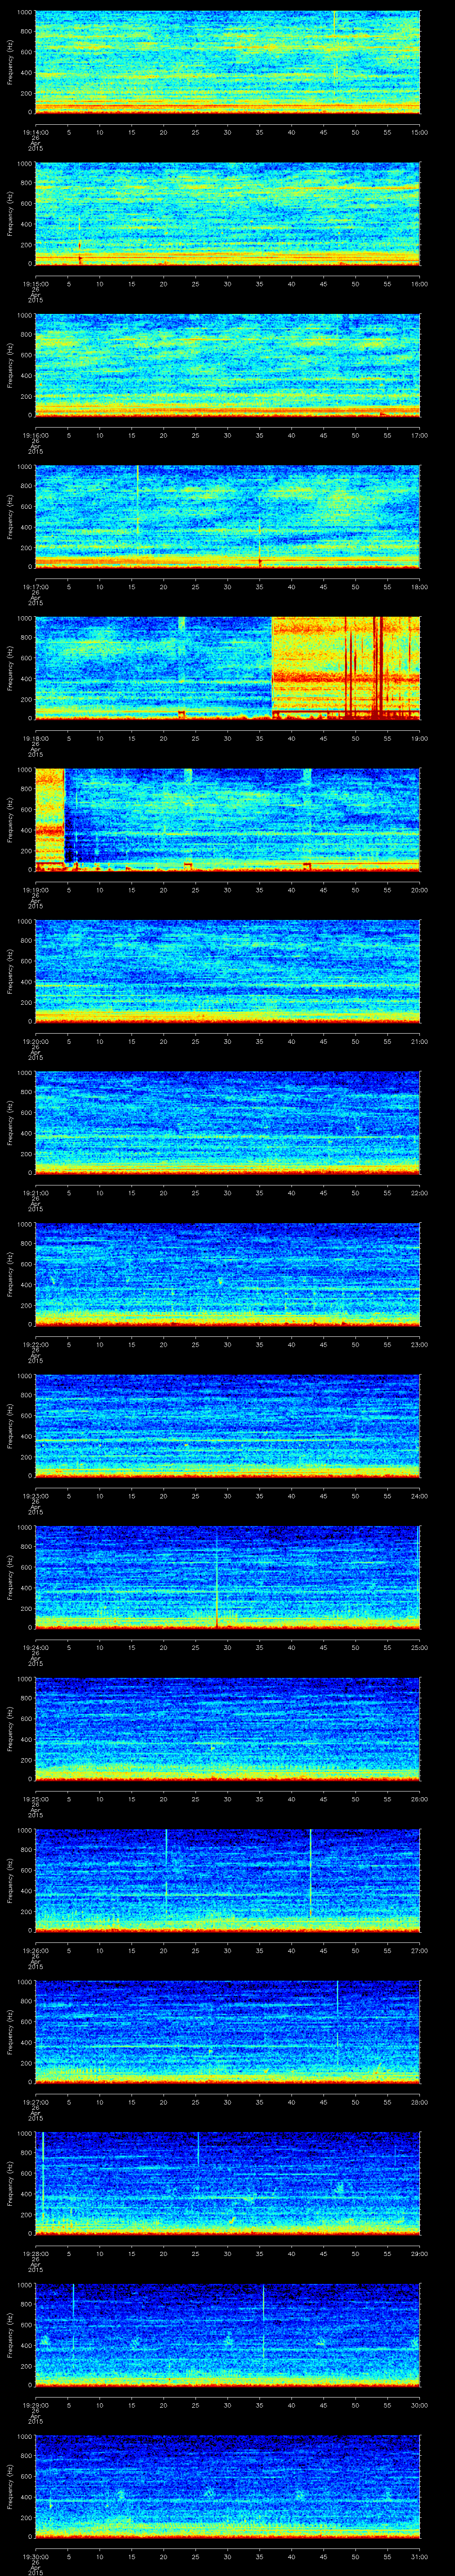Screen dimensions: 455x2576
Task: Open the spectrogram panel starting at 19:15:00
Action: [x=227, y=213]
